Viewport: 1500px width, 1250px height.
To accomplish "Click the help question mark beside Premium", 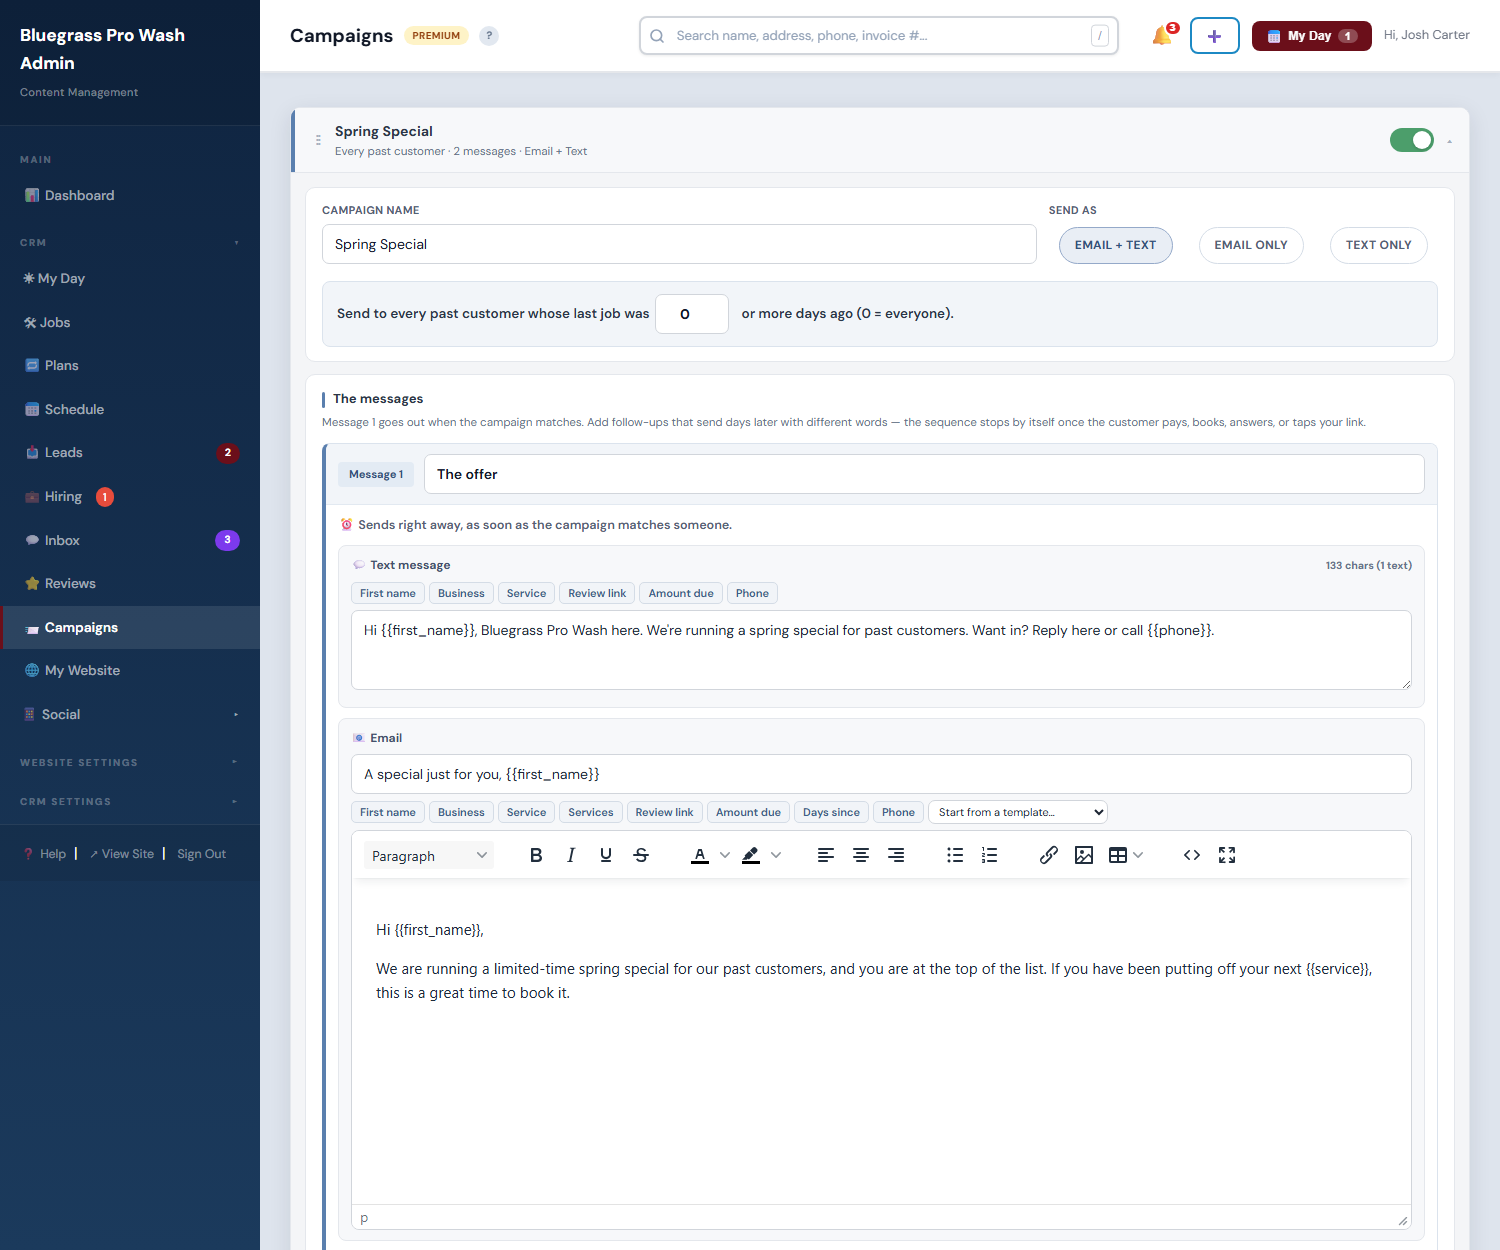I will pyautogui.click(x=489, y=36).
